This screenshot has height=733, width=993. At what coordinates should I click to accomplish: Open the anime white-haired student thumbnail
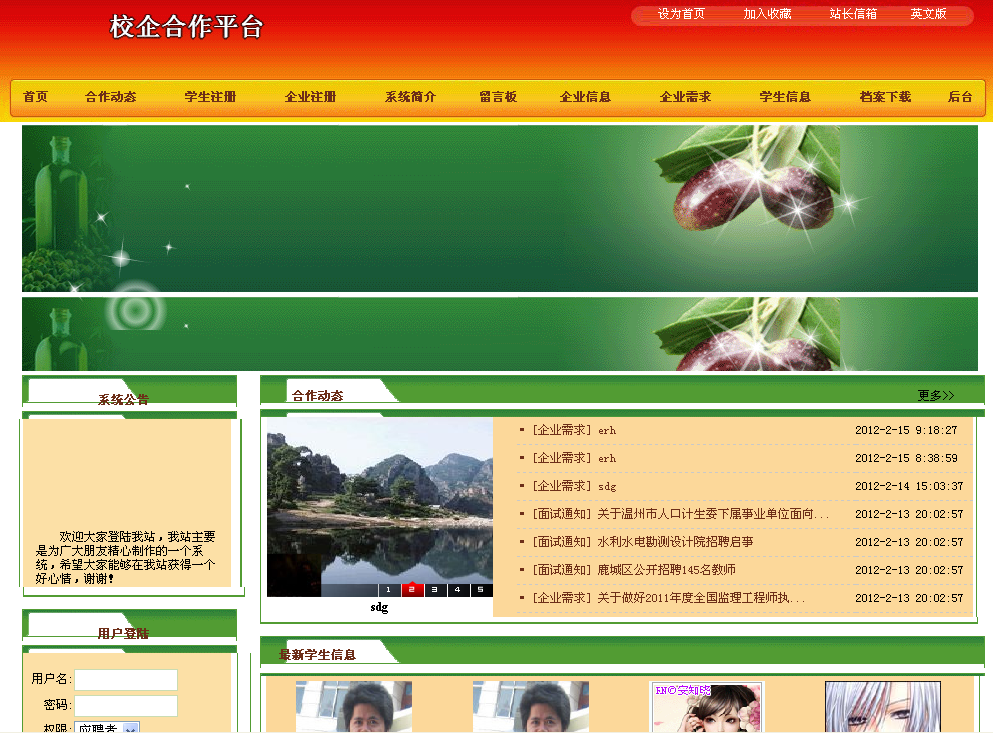[868, 708]
